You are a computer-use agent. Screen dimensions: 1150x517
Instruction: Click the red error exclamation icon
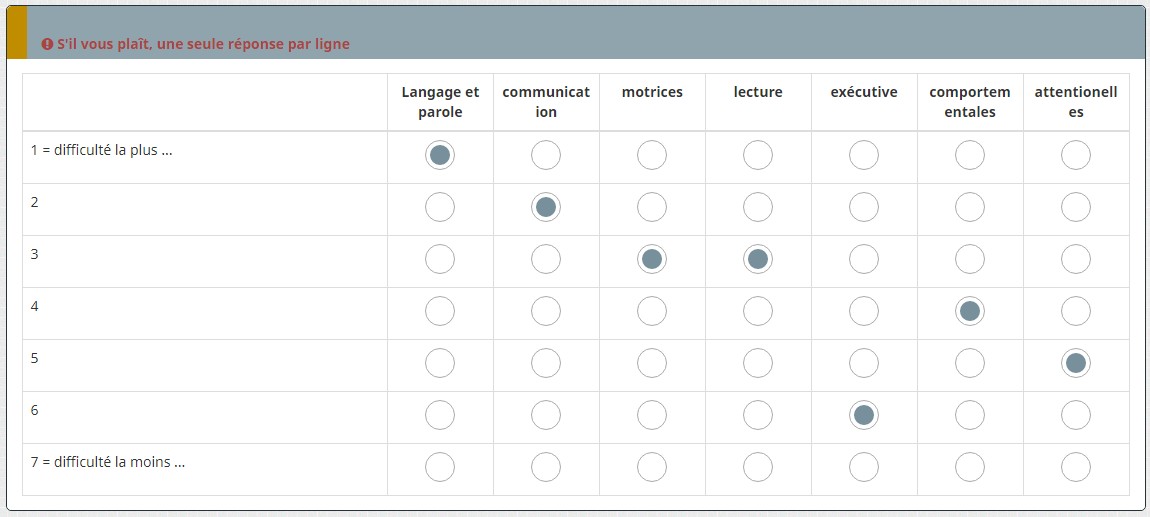click(x=47, y=45)
